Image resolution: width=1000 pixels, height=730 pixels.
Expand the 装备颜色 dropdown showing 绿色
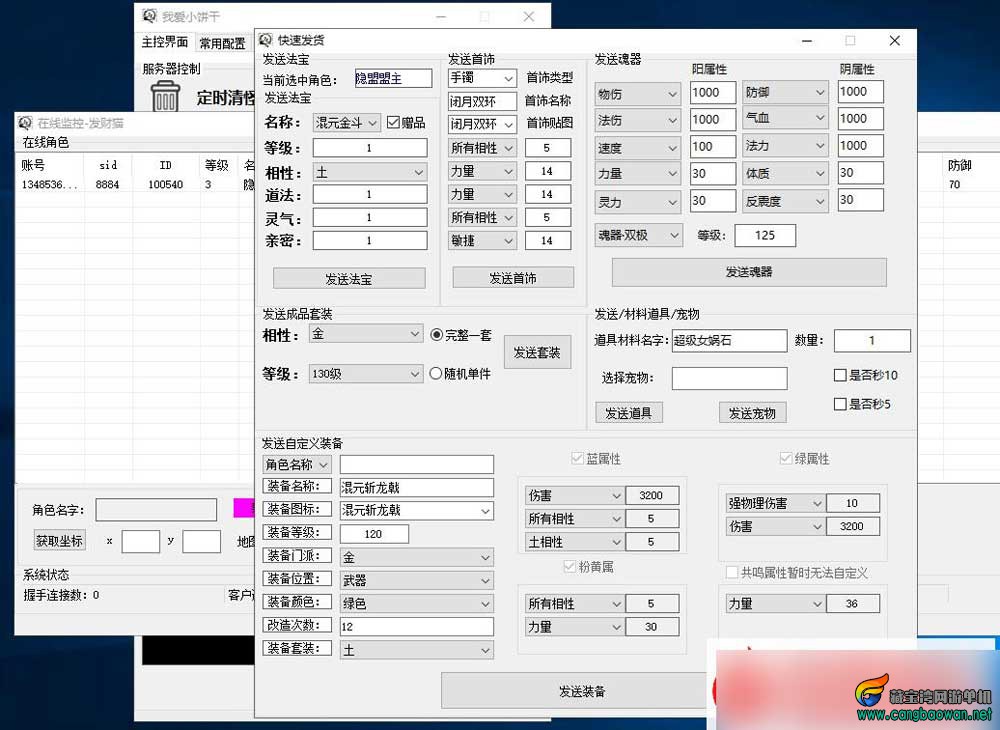tap(416, 603)
